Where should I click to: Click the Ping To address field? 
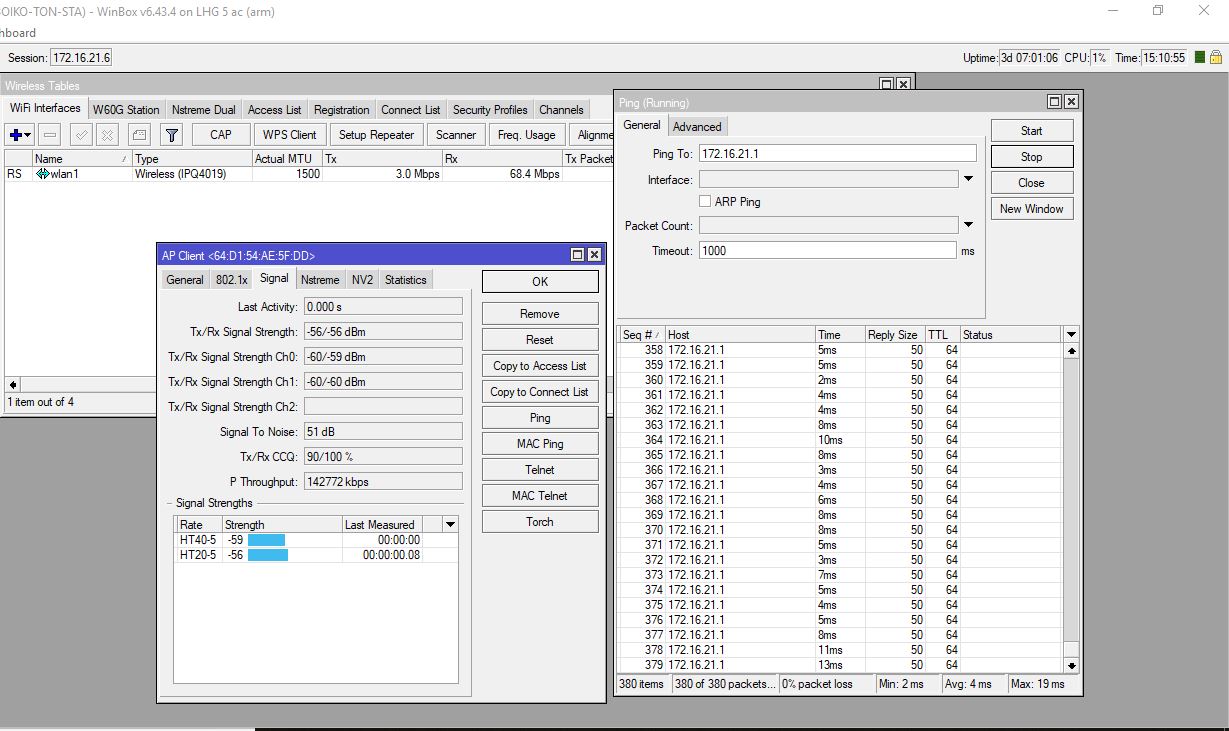(x=837, y=154)
